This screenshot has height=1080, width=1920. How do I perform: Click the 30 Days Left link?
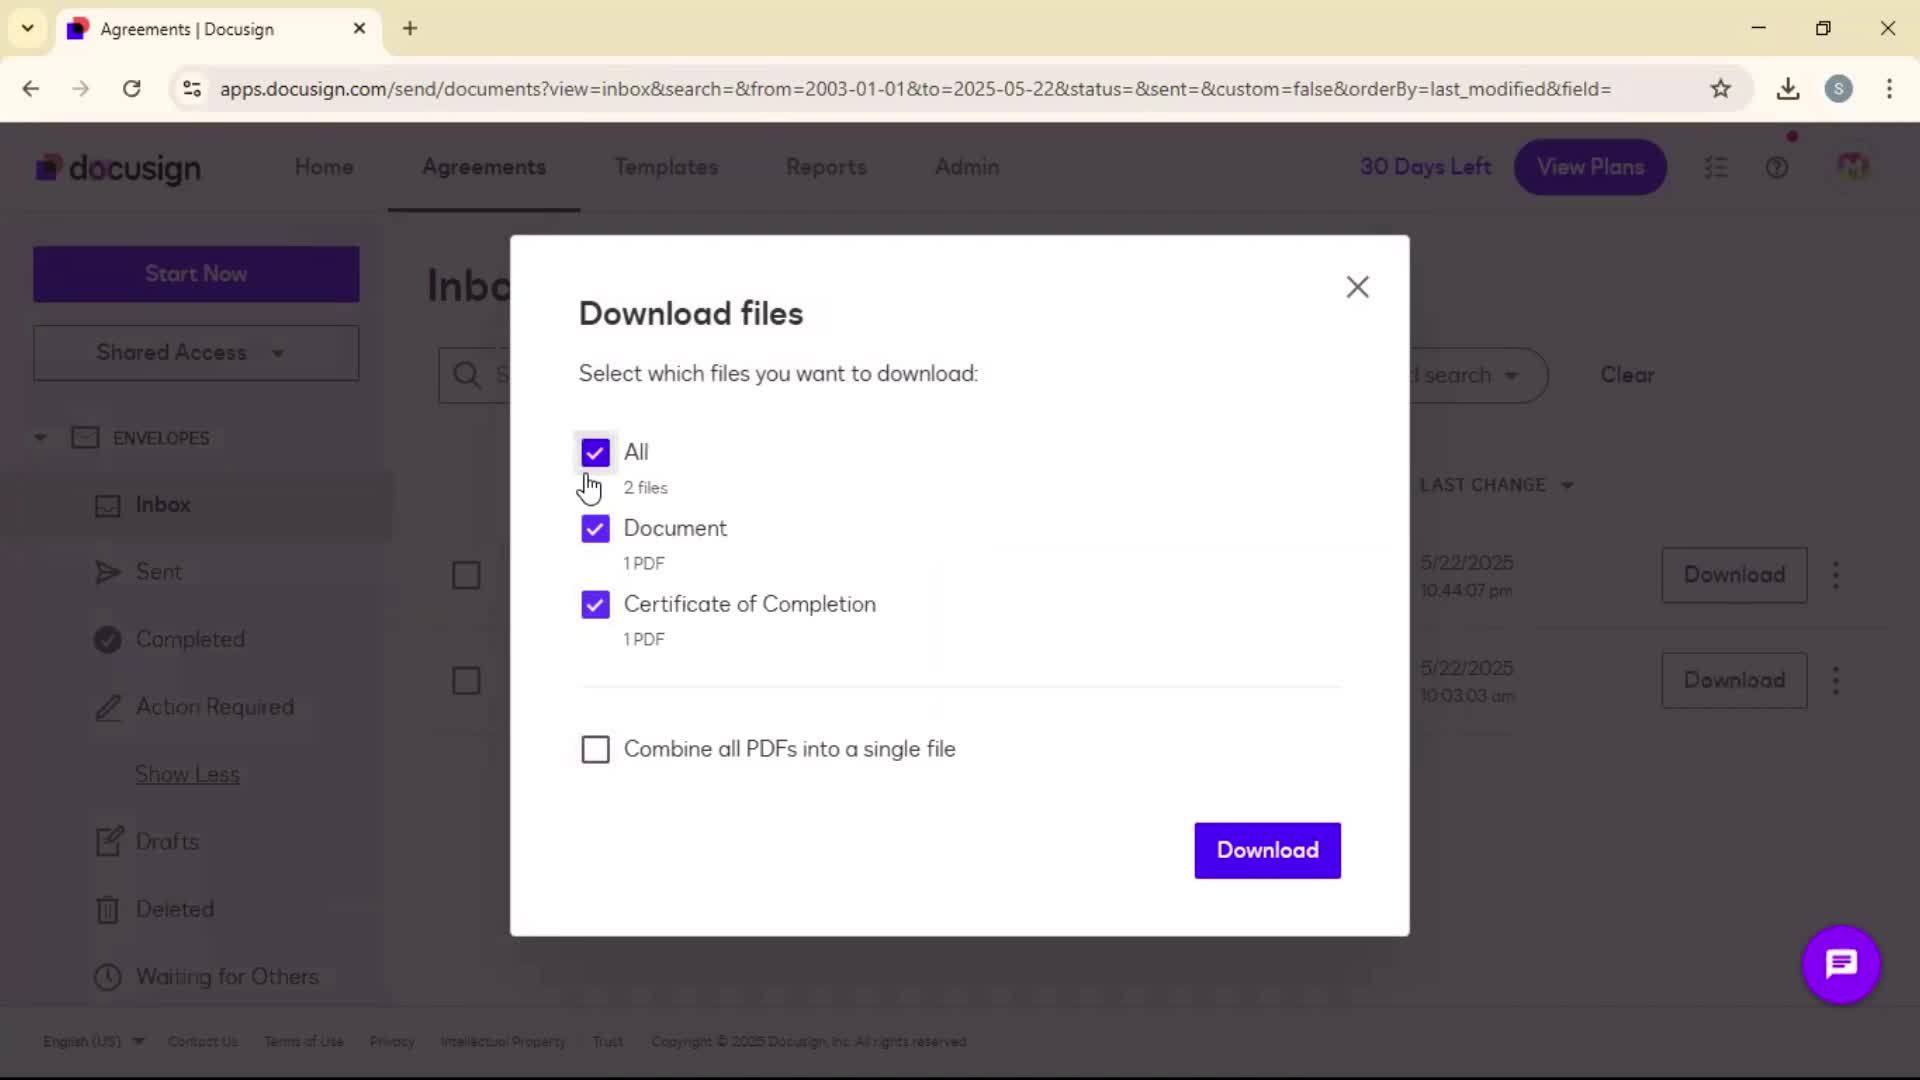[1425, 167]
